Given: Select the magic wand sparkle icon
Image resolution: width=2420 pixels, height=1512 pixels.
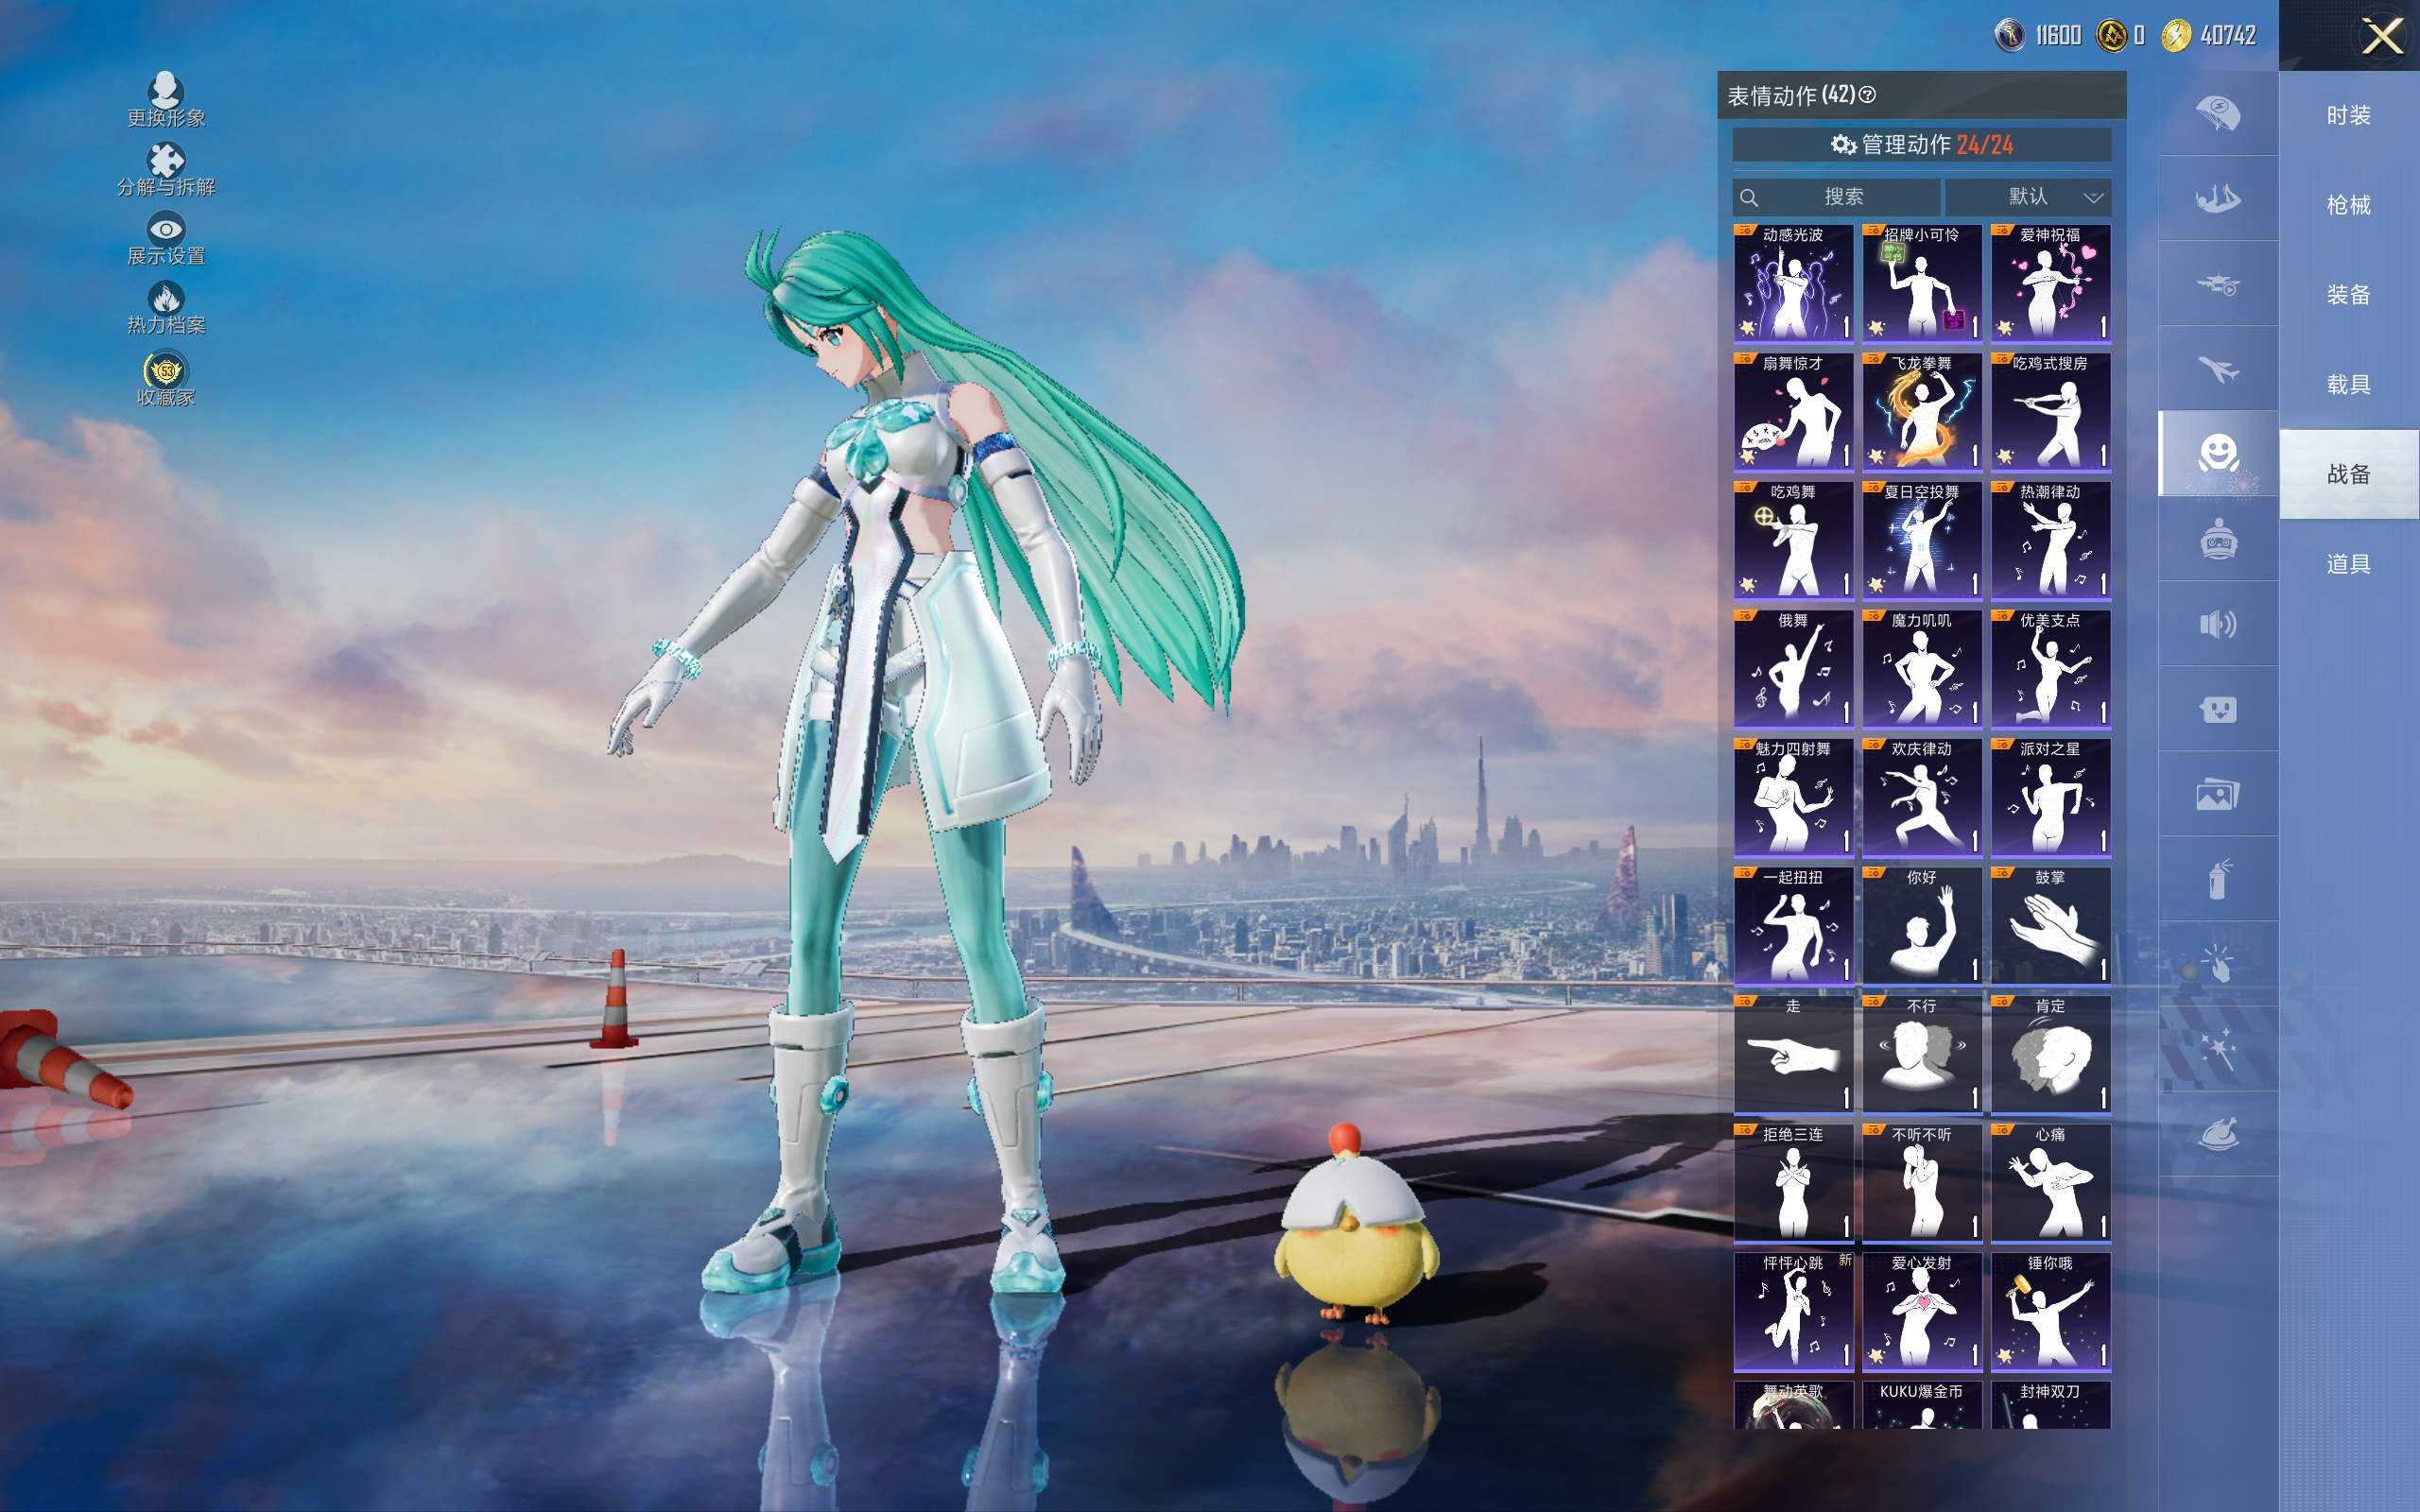Looking at the screenshot, I should click(x=2218, y=1049).
